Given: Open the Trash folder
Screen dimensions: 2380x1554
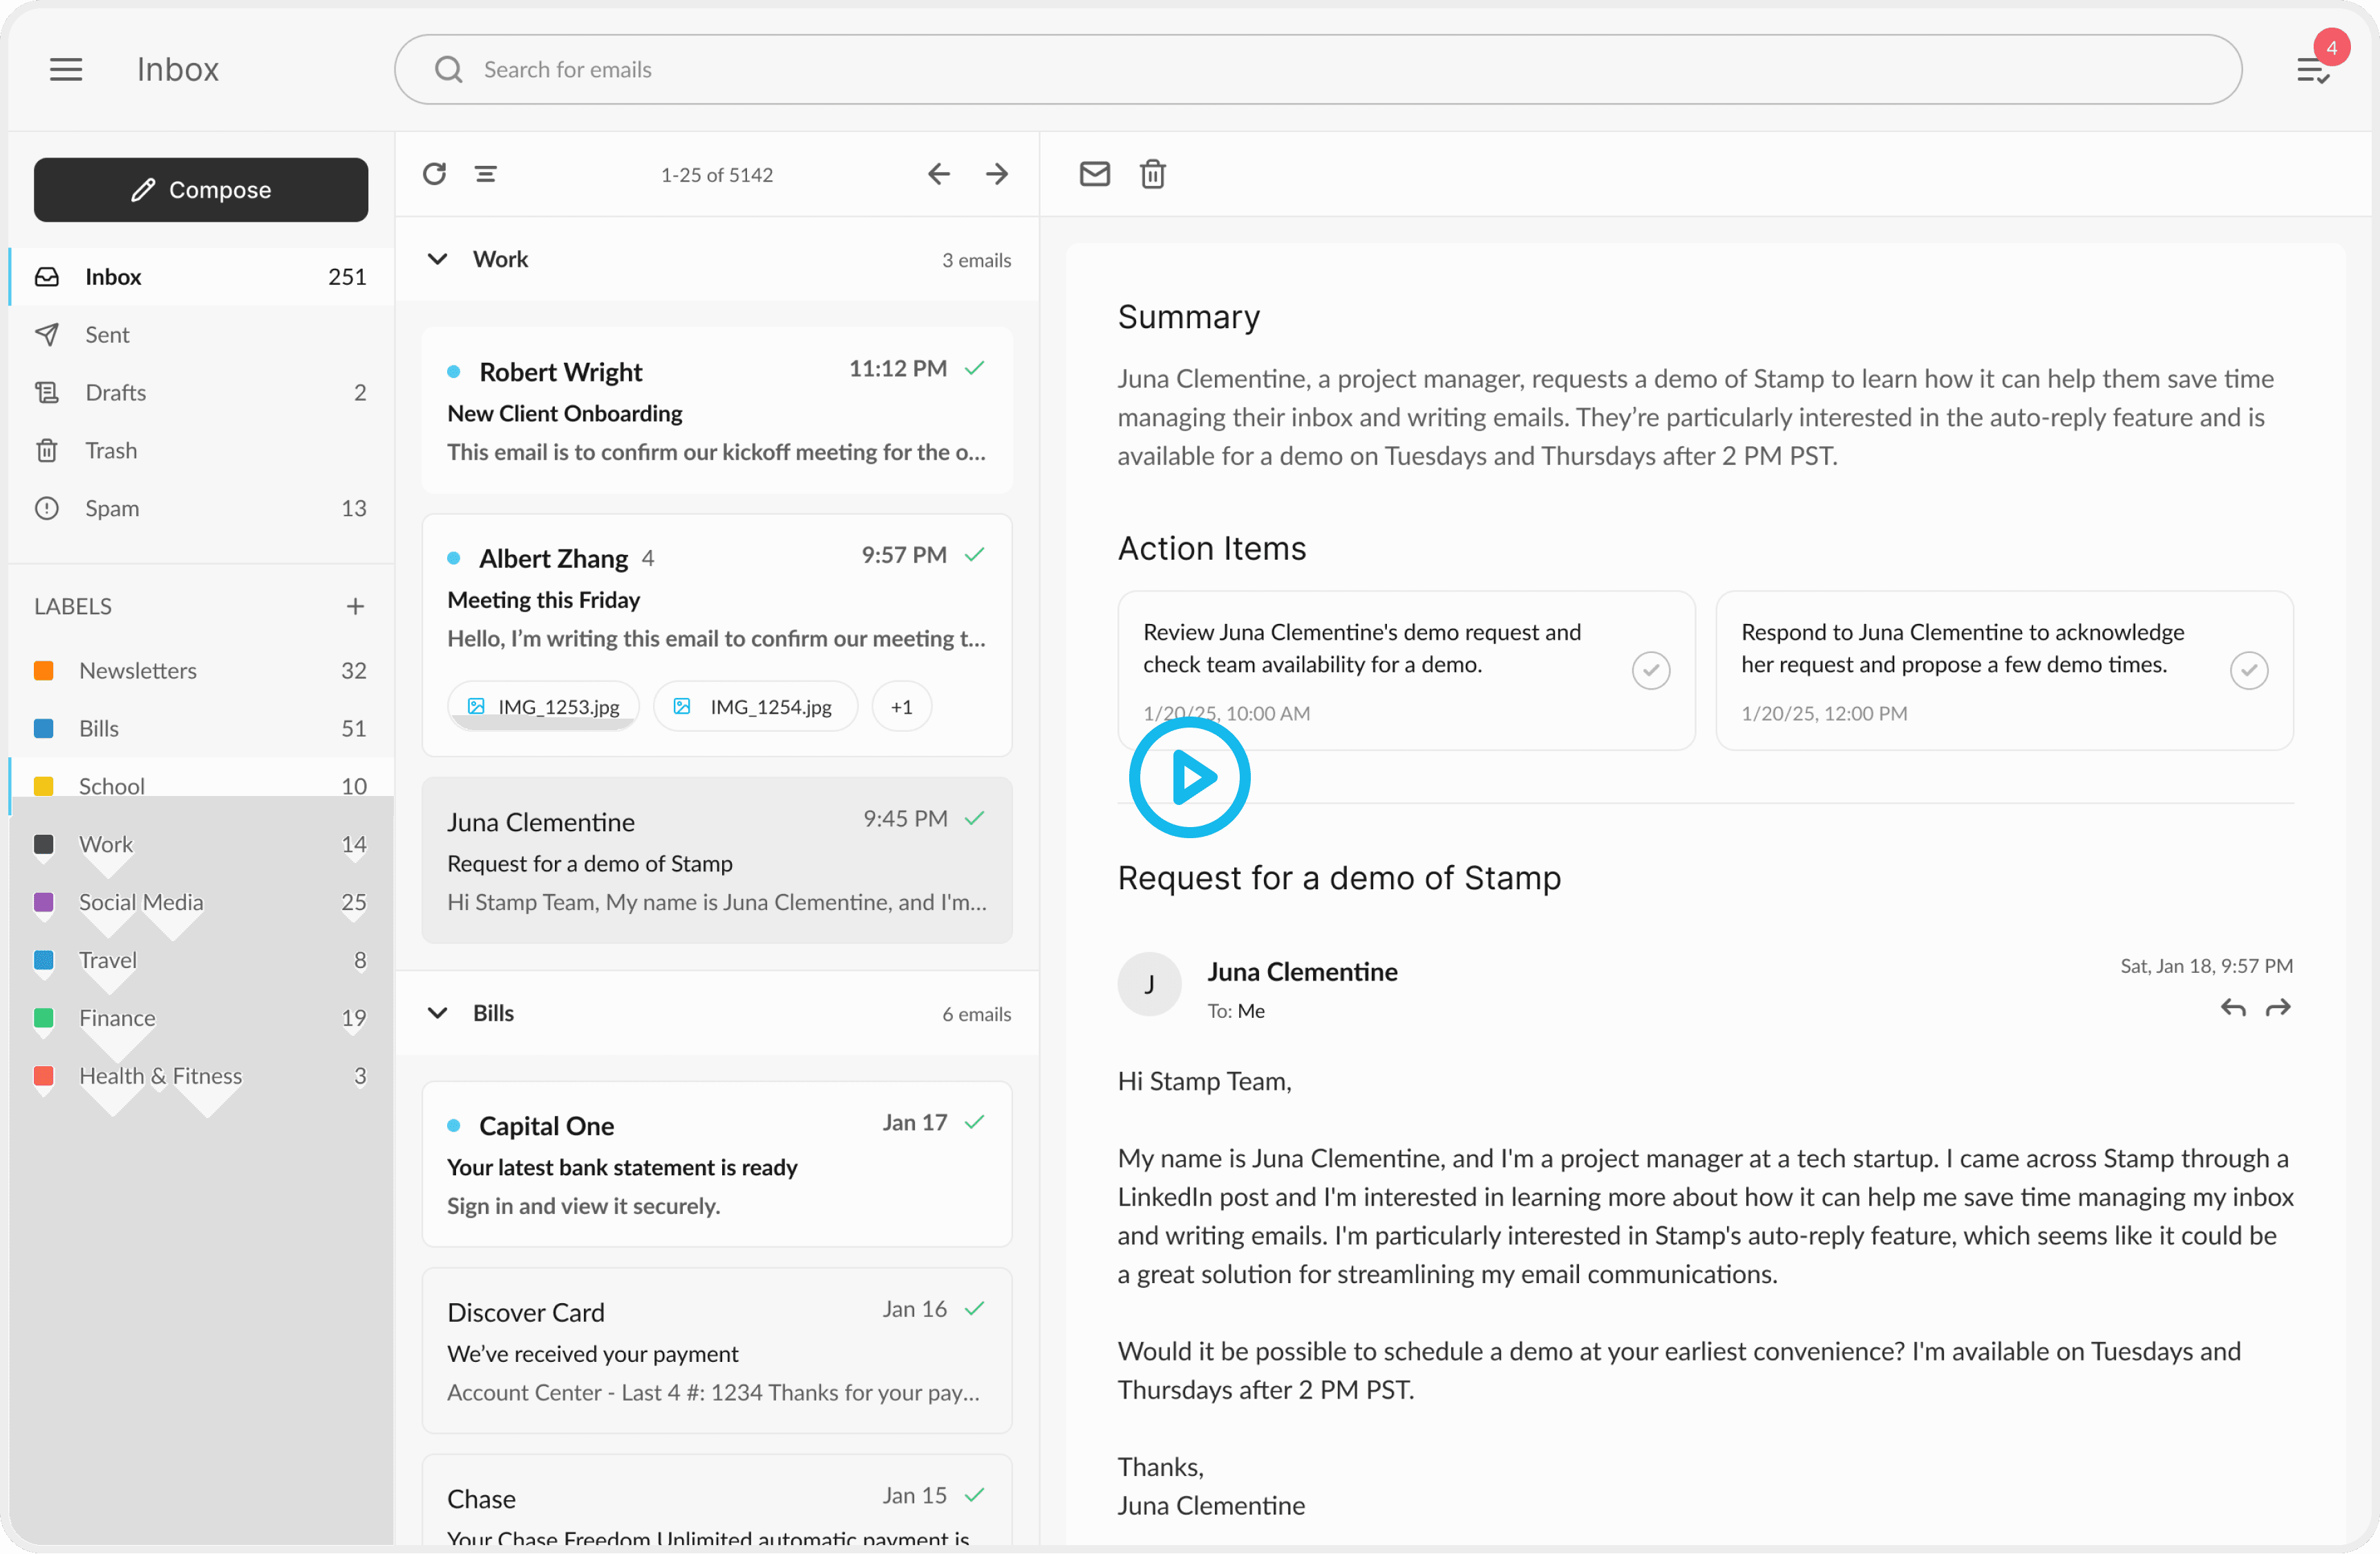Looking at the screenshot, I should coord(201,451).
